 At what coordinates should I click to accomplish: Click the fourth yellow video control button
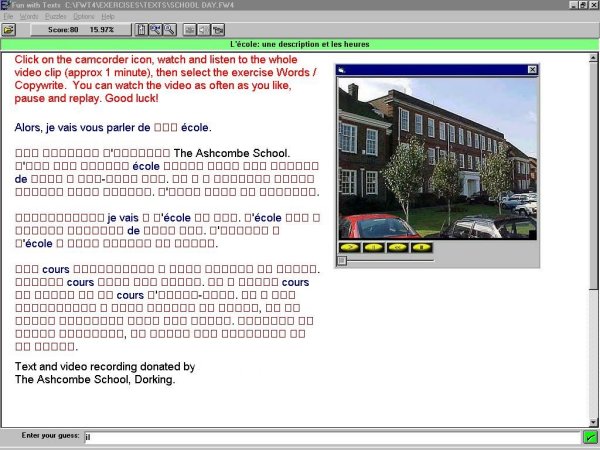[x=420, y=246]
